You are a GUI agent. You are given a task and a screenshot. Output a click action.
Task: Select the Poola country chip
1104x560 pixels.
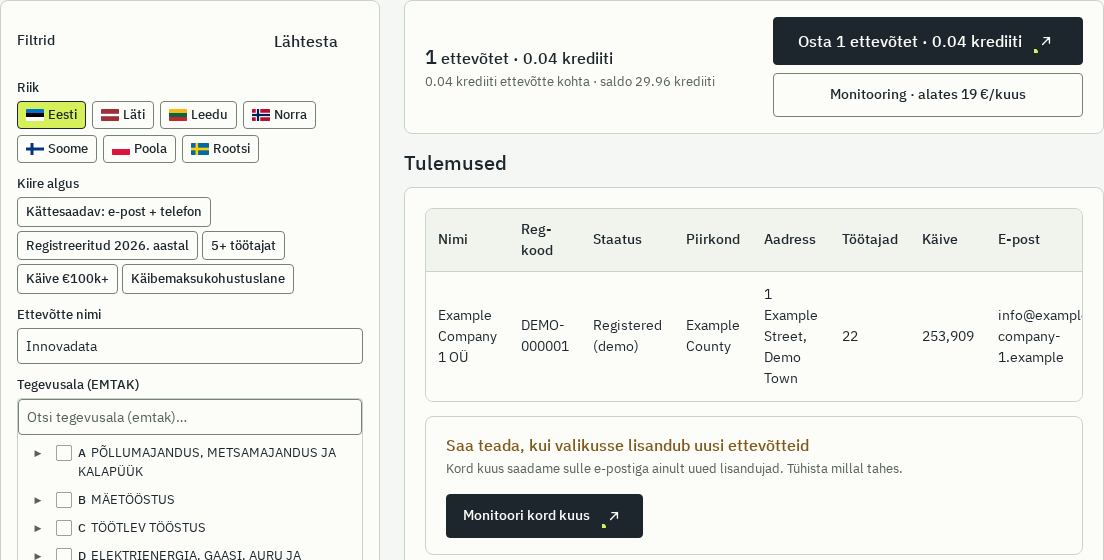139,149
